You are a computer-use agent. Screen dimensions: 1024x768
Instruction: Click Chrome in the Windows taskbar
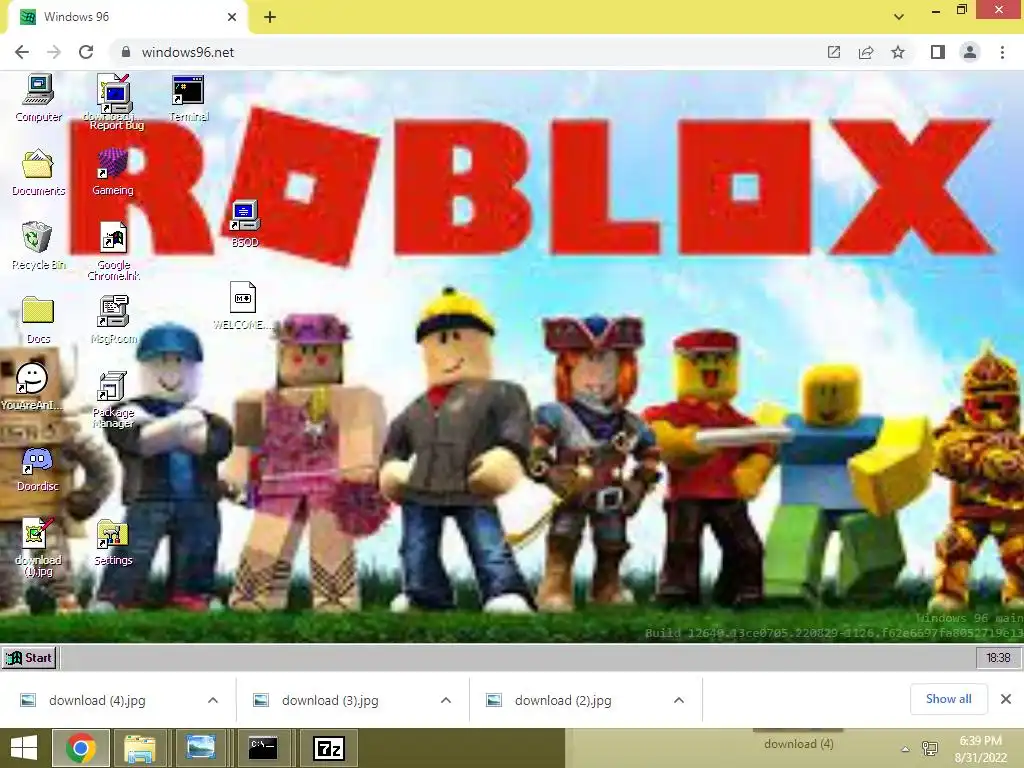point(81,748)
